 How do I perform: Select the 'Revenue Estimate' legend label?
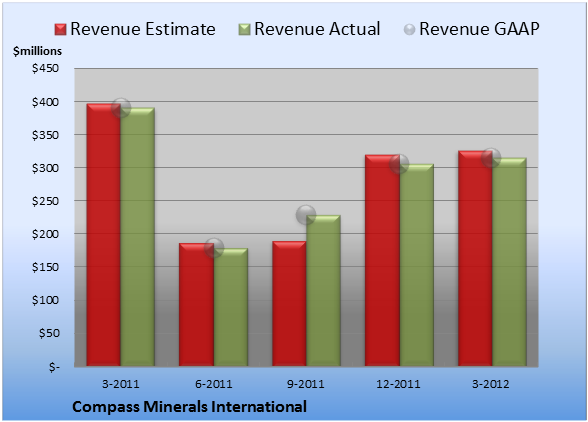[x=143, y=29]
